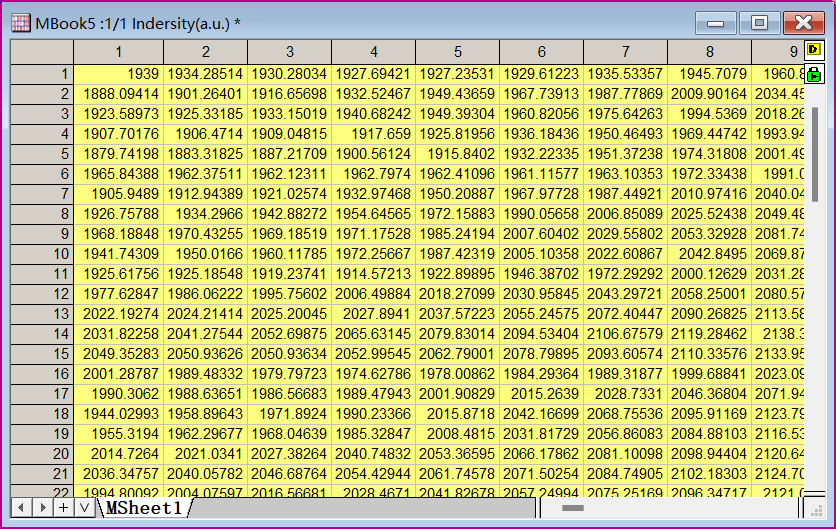The width and height of the screenshot is (836, 529).
Task: Click the yellow matrix object selector icon
Action: [x=814, y=50]
